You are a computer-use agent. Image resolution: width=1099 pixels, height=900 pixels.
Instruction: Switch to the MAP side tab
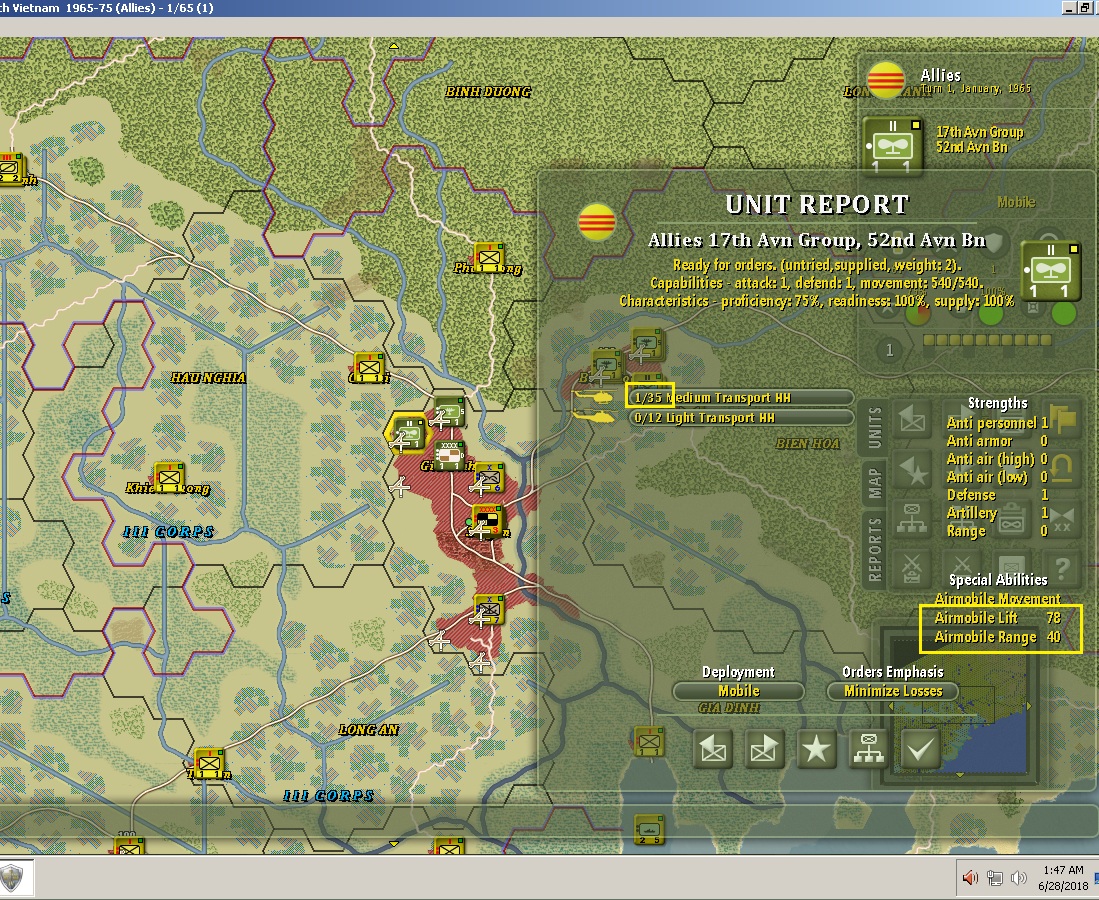click(x=875, y=482)
